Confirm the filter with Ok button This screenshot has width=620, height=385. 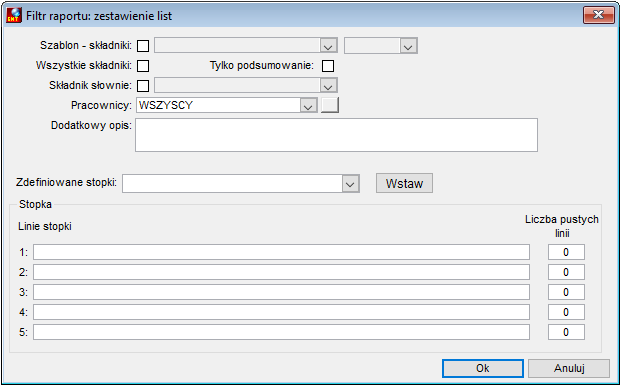[x=483, y=368]
